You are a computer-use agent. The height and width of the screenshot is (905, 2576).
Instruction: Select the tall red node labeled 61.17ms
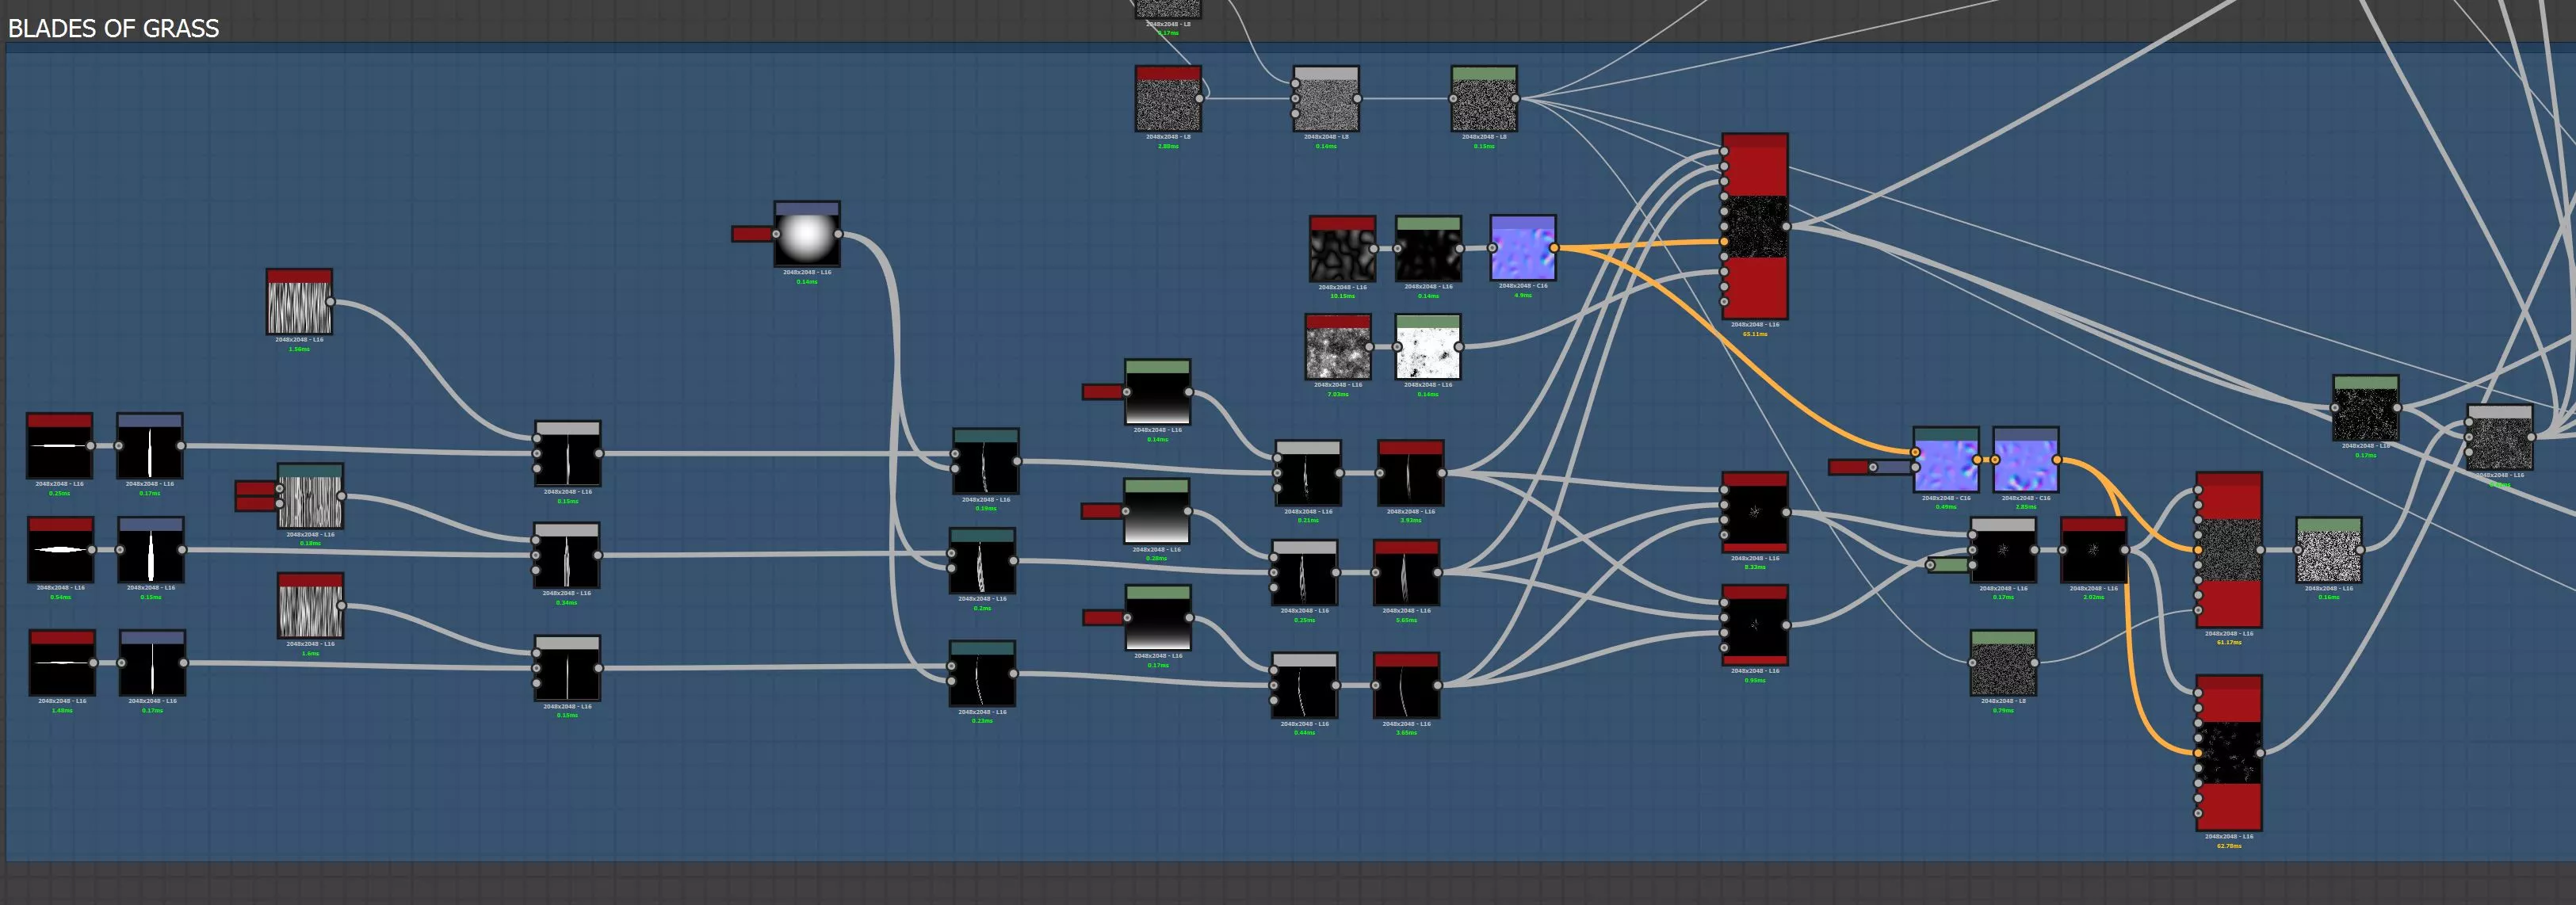(2228, 550)
